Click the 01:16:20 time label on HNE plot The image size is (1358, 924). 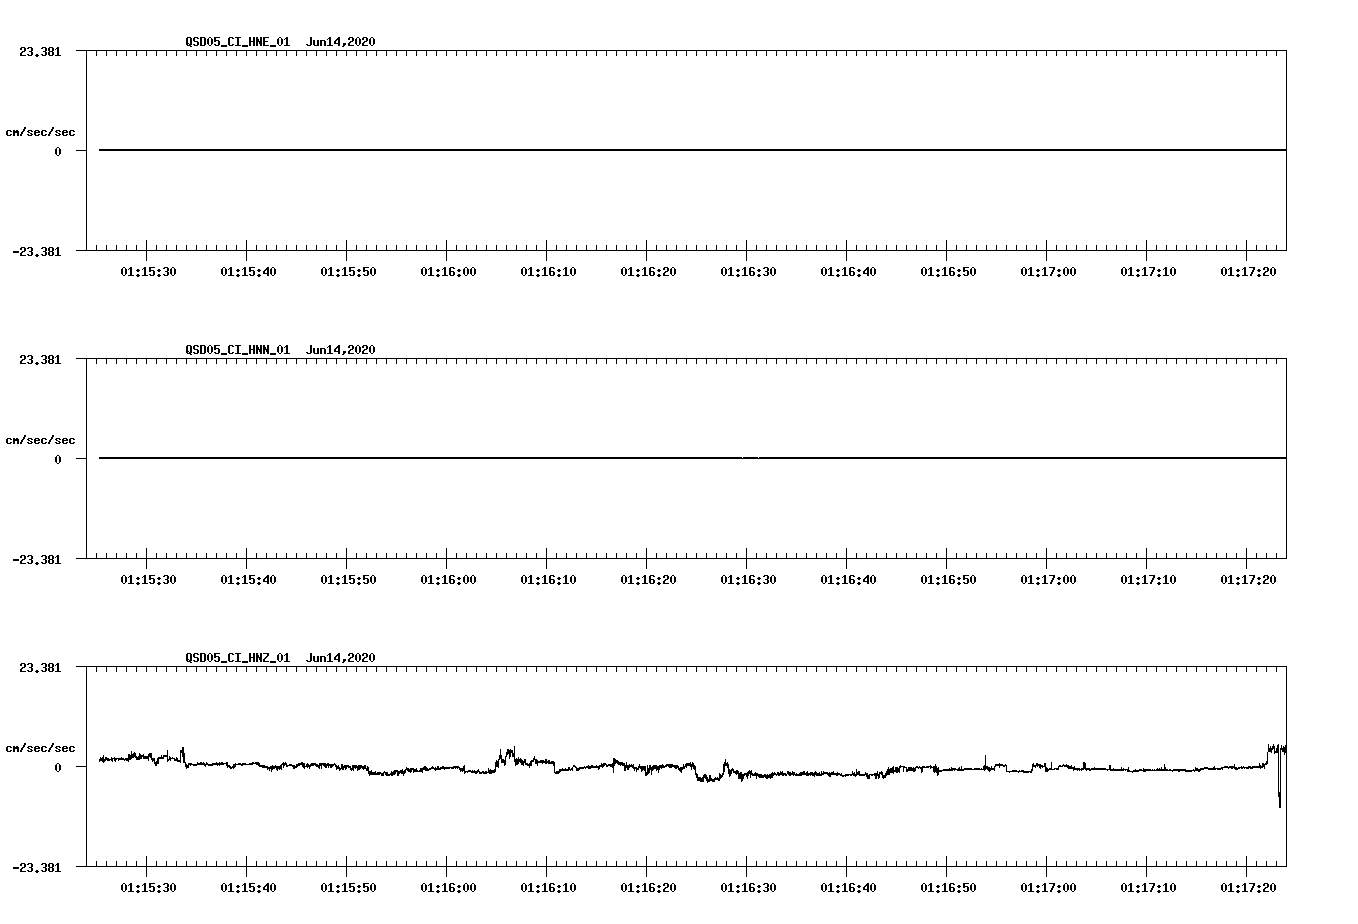click(648, 272)
